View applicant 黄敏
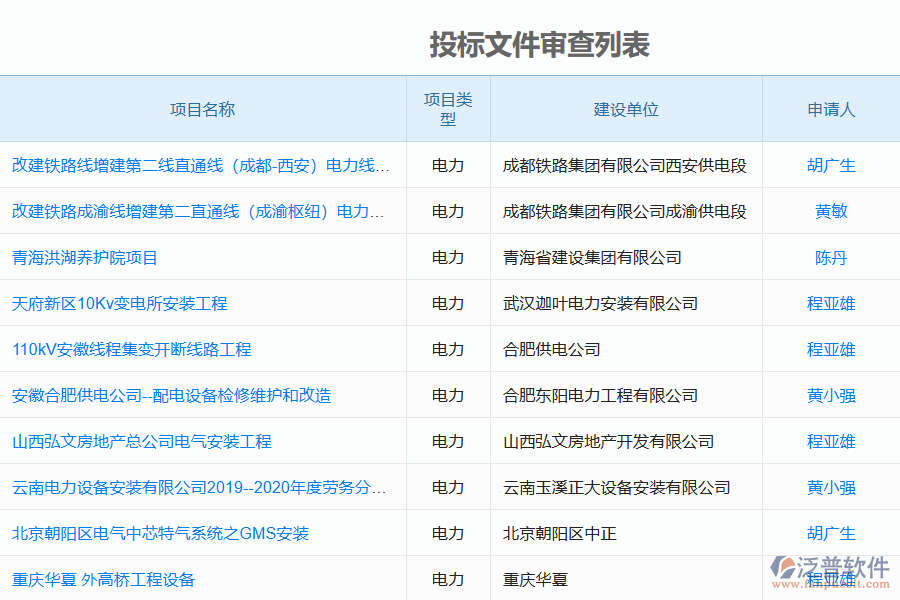900x600 pixels. [832, 211]
